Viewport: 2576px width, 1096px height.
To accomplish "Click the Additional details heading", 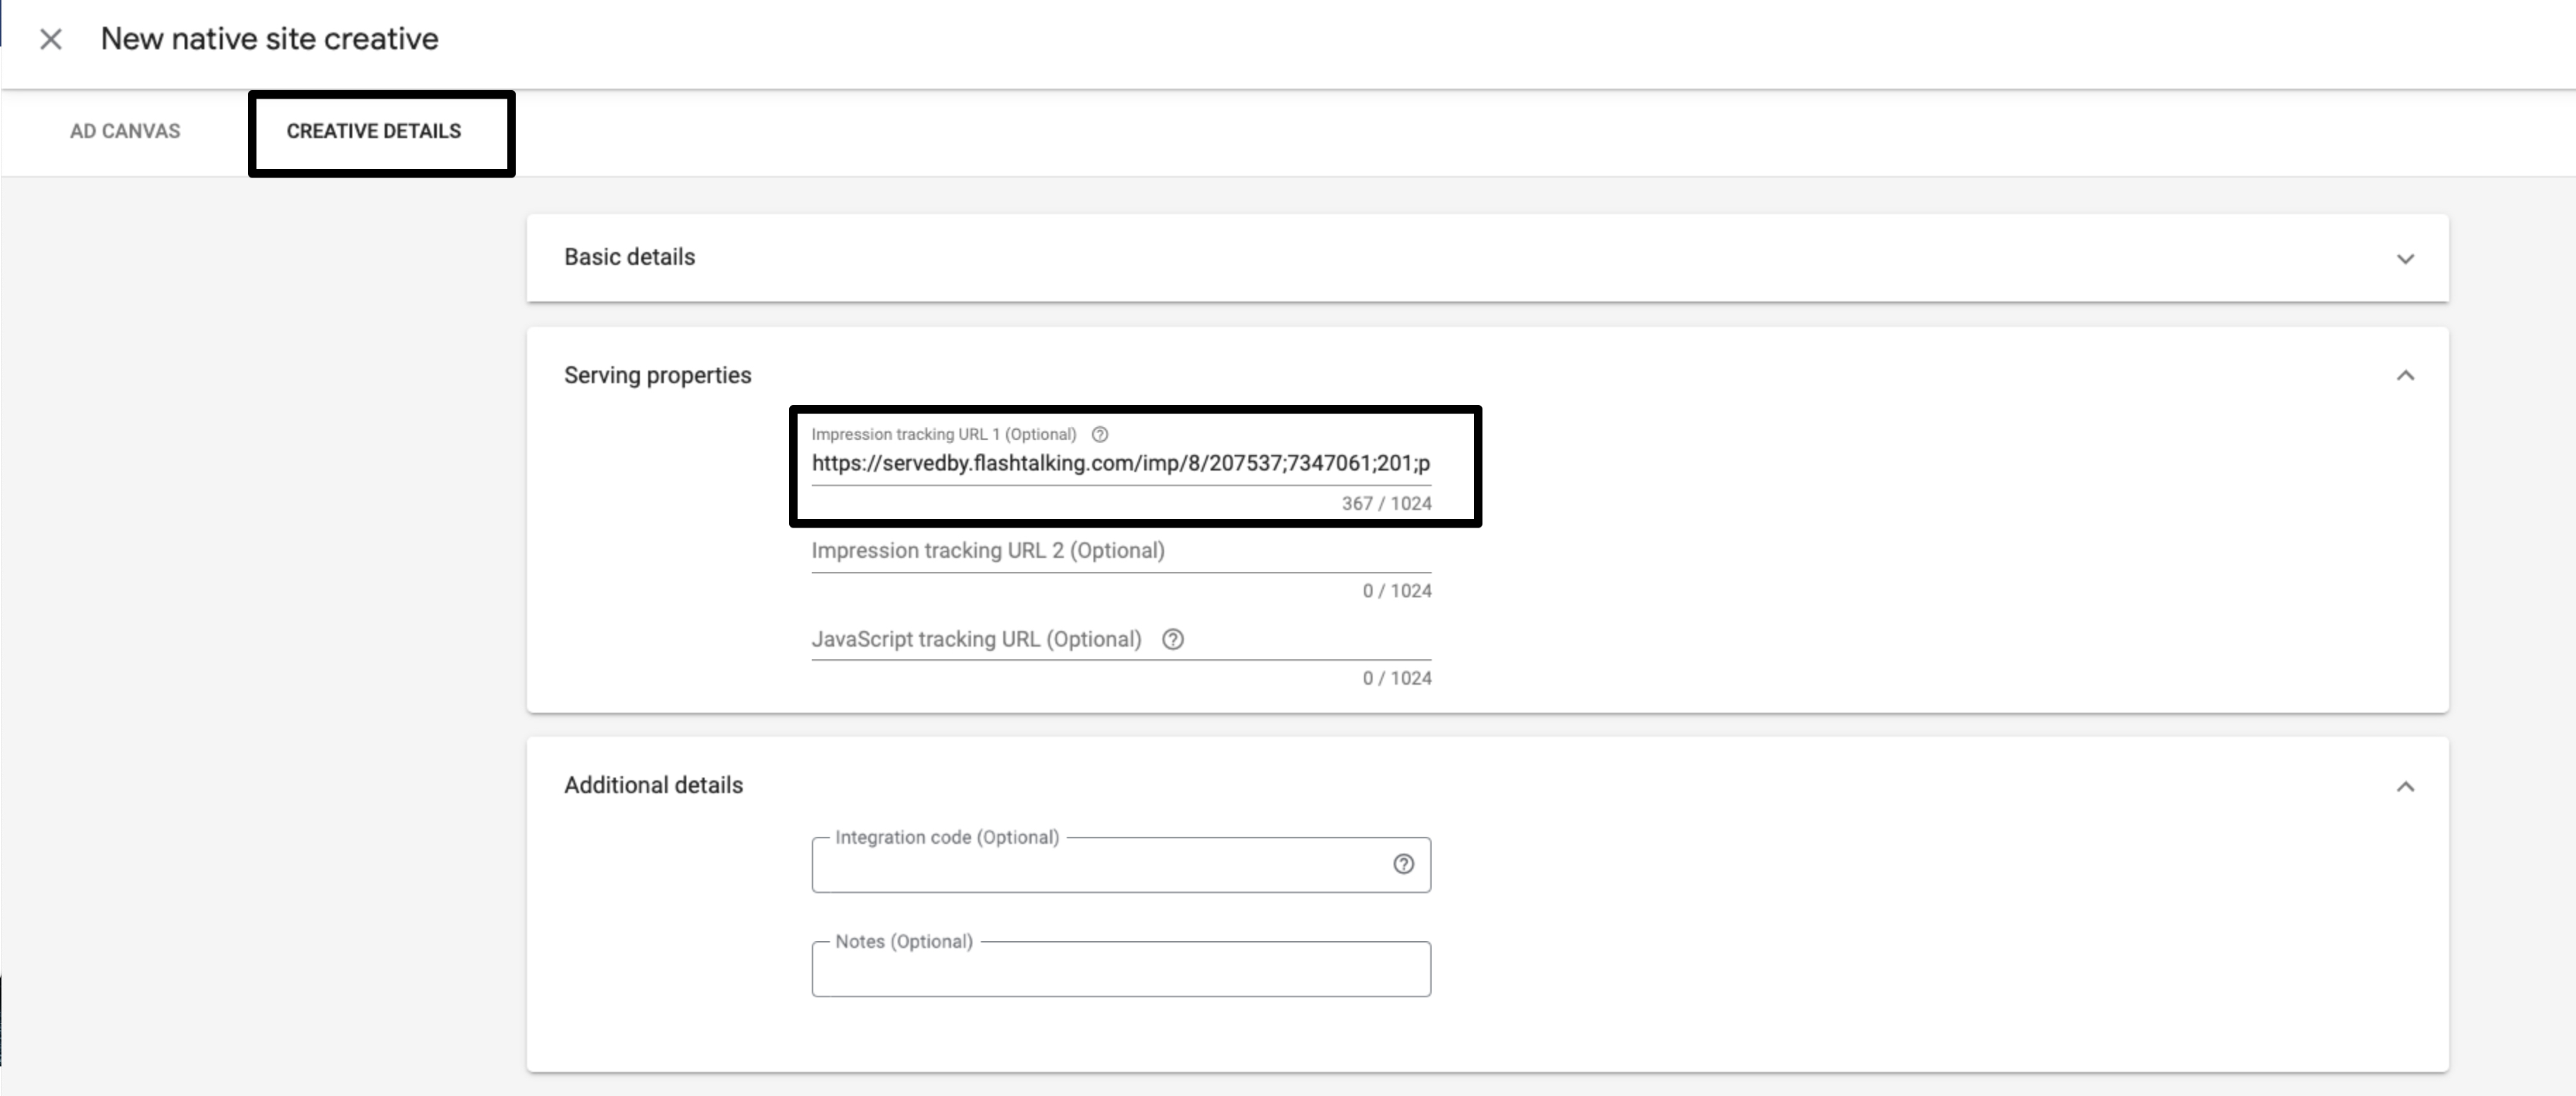I will coord(653,785).
